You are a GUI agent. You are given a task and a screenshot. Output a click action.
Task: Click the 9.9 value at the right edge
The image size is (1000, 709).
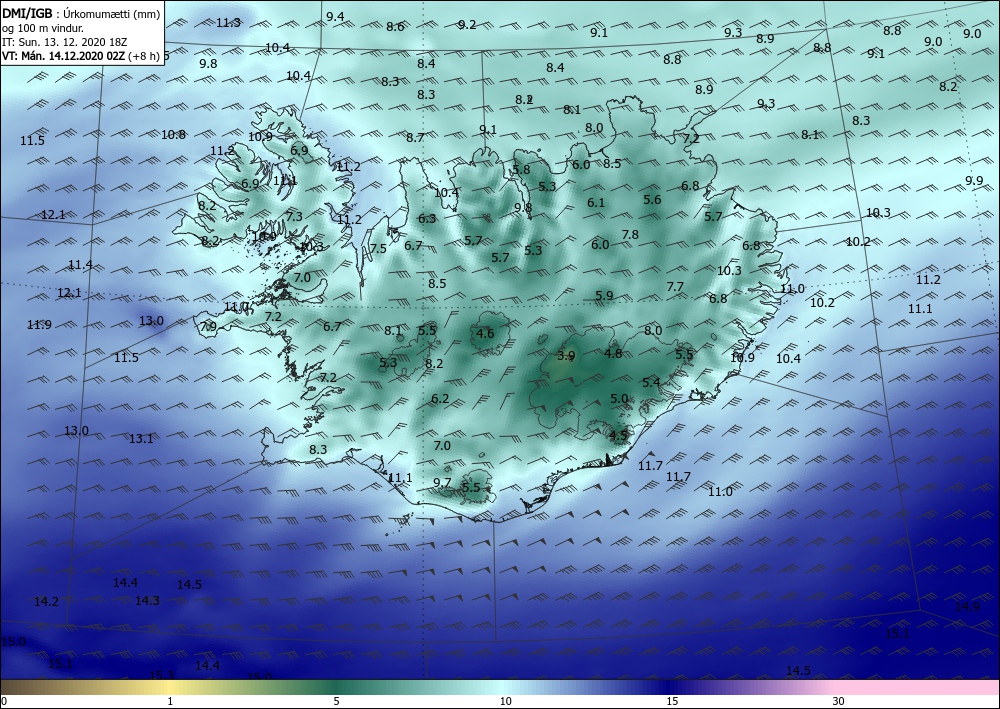point(974,181)
